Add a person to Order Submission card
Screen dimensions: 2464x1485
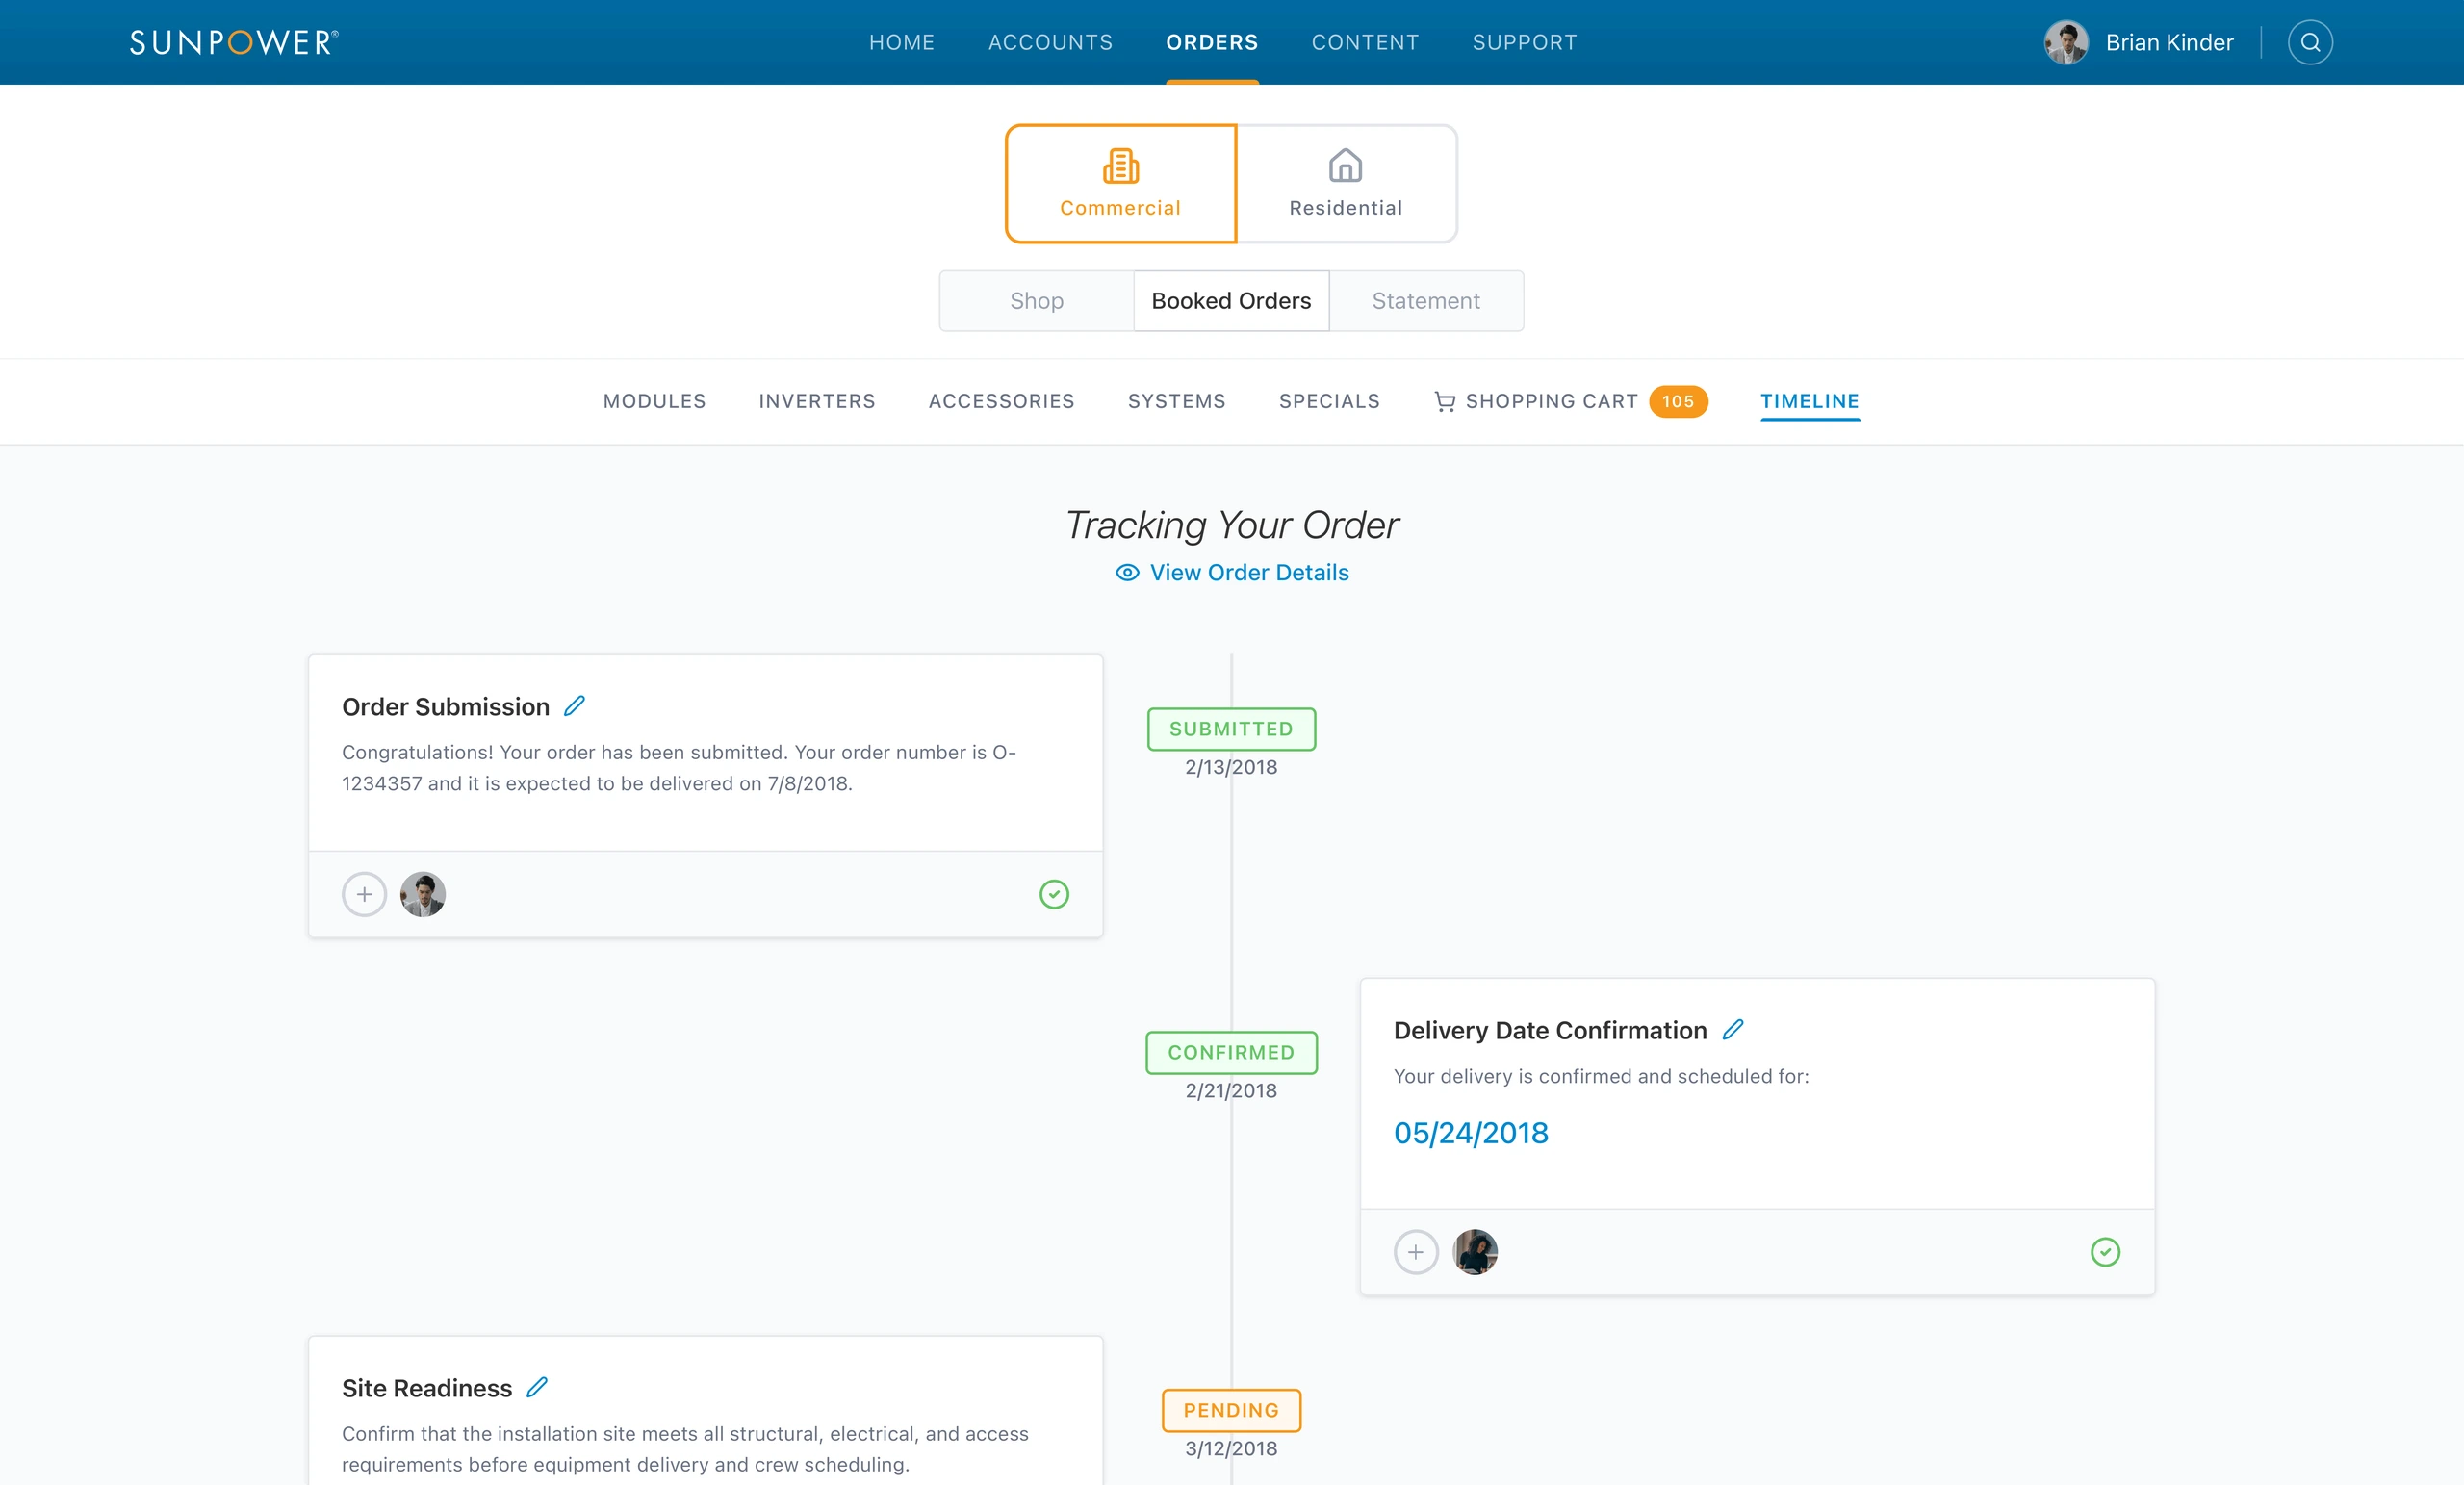364,894
